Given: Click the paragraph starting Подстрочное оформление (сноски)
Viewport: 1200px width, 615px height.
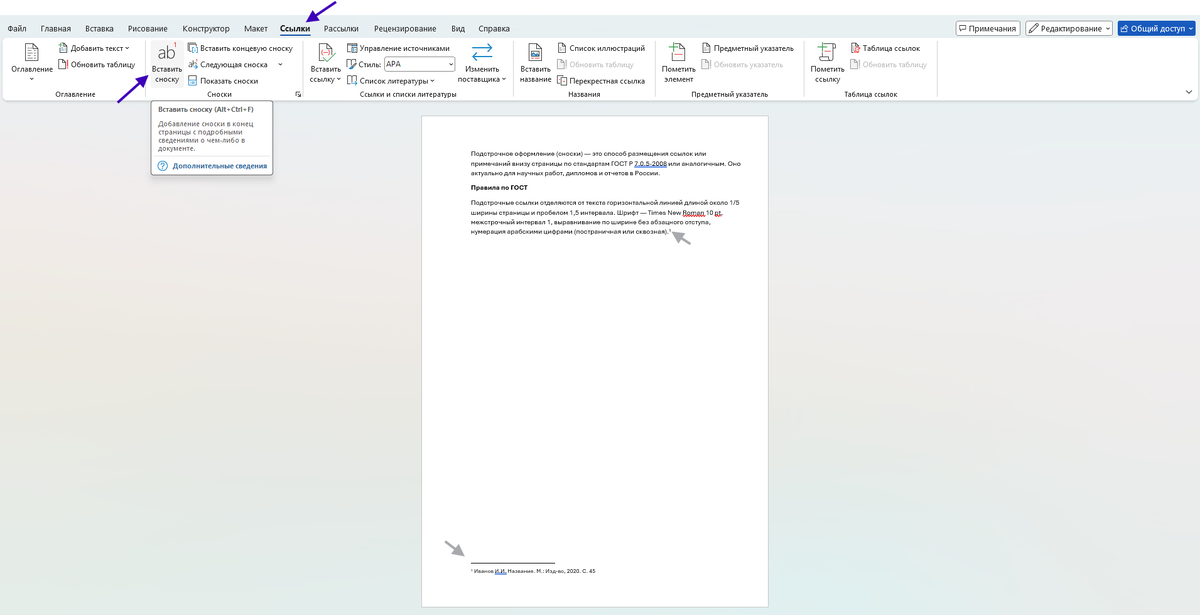Looking at the screenshot, I should click(x=606, y=163).
